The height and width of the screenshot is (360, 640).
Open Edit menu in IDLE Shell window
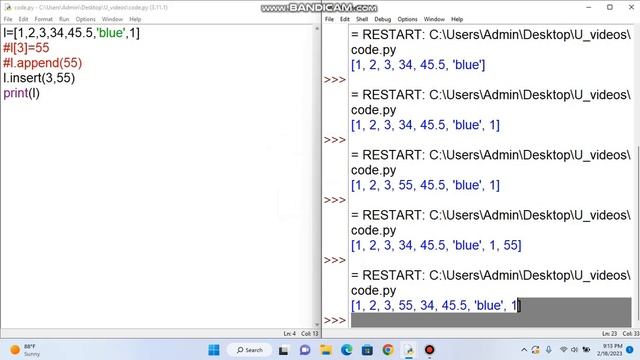pos(344,19)
